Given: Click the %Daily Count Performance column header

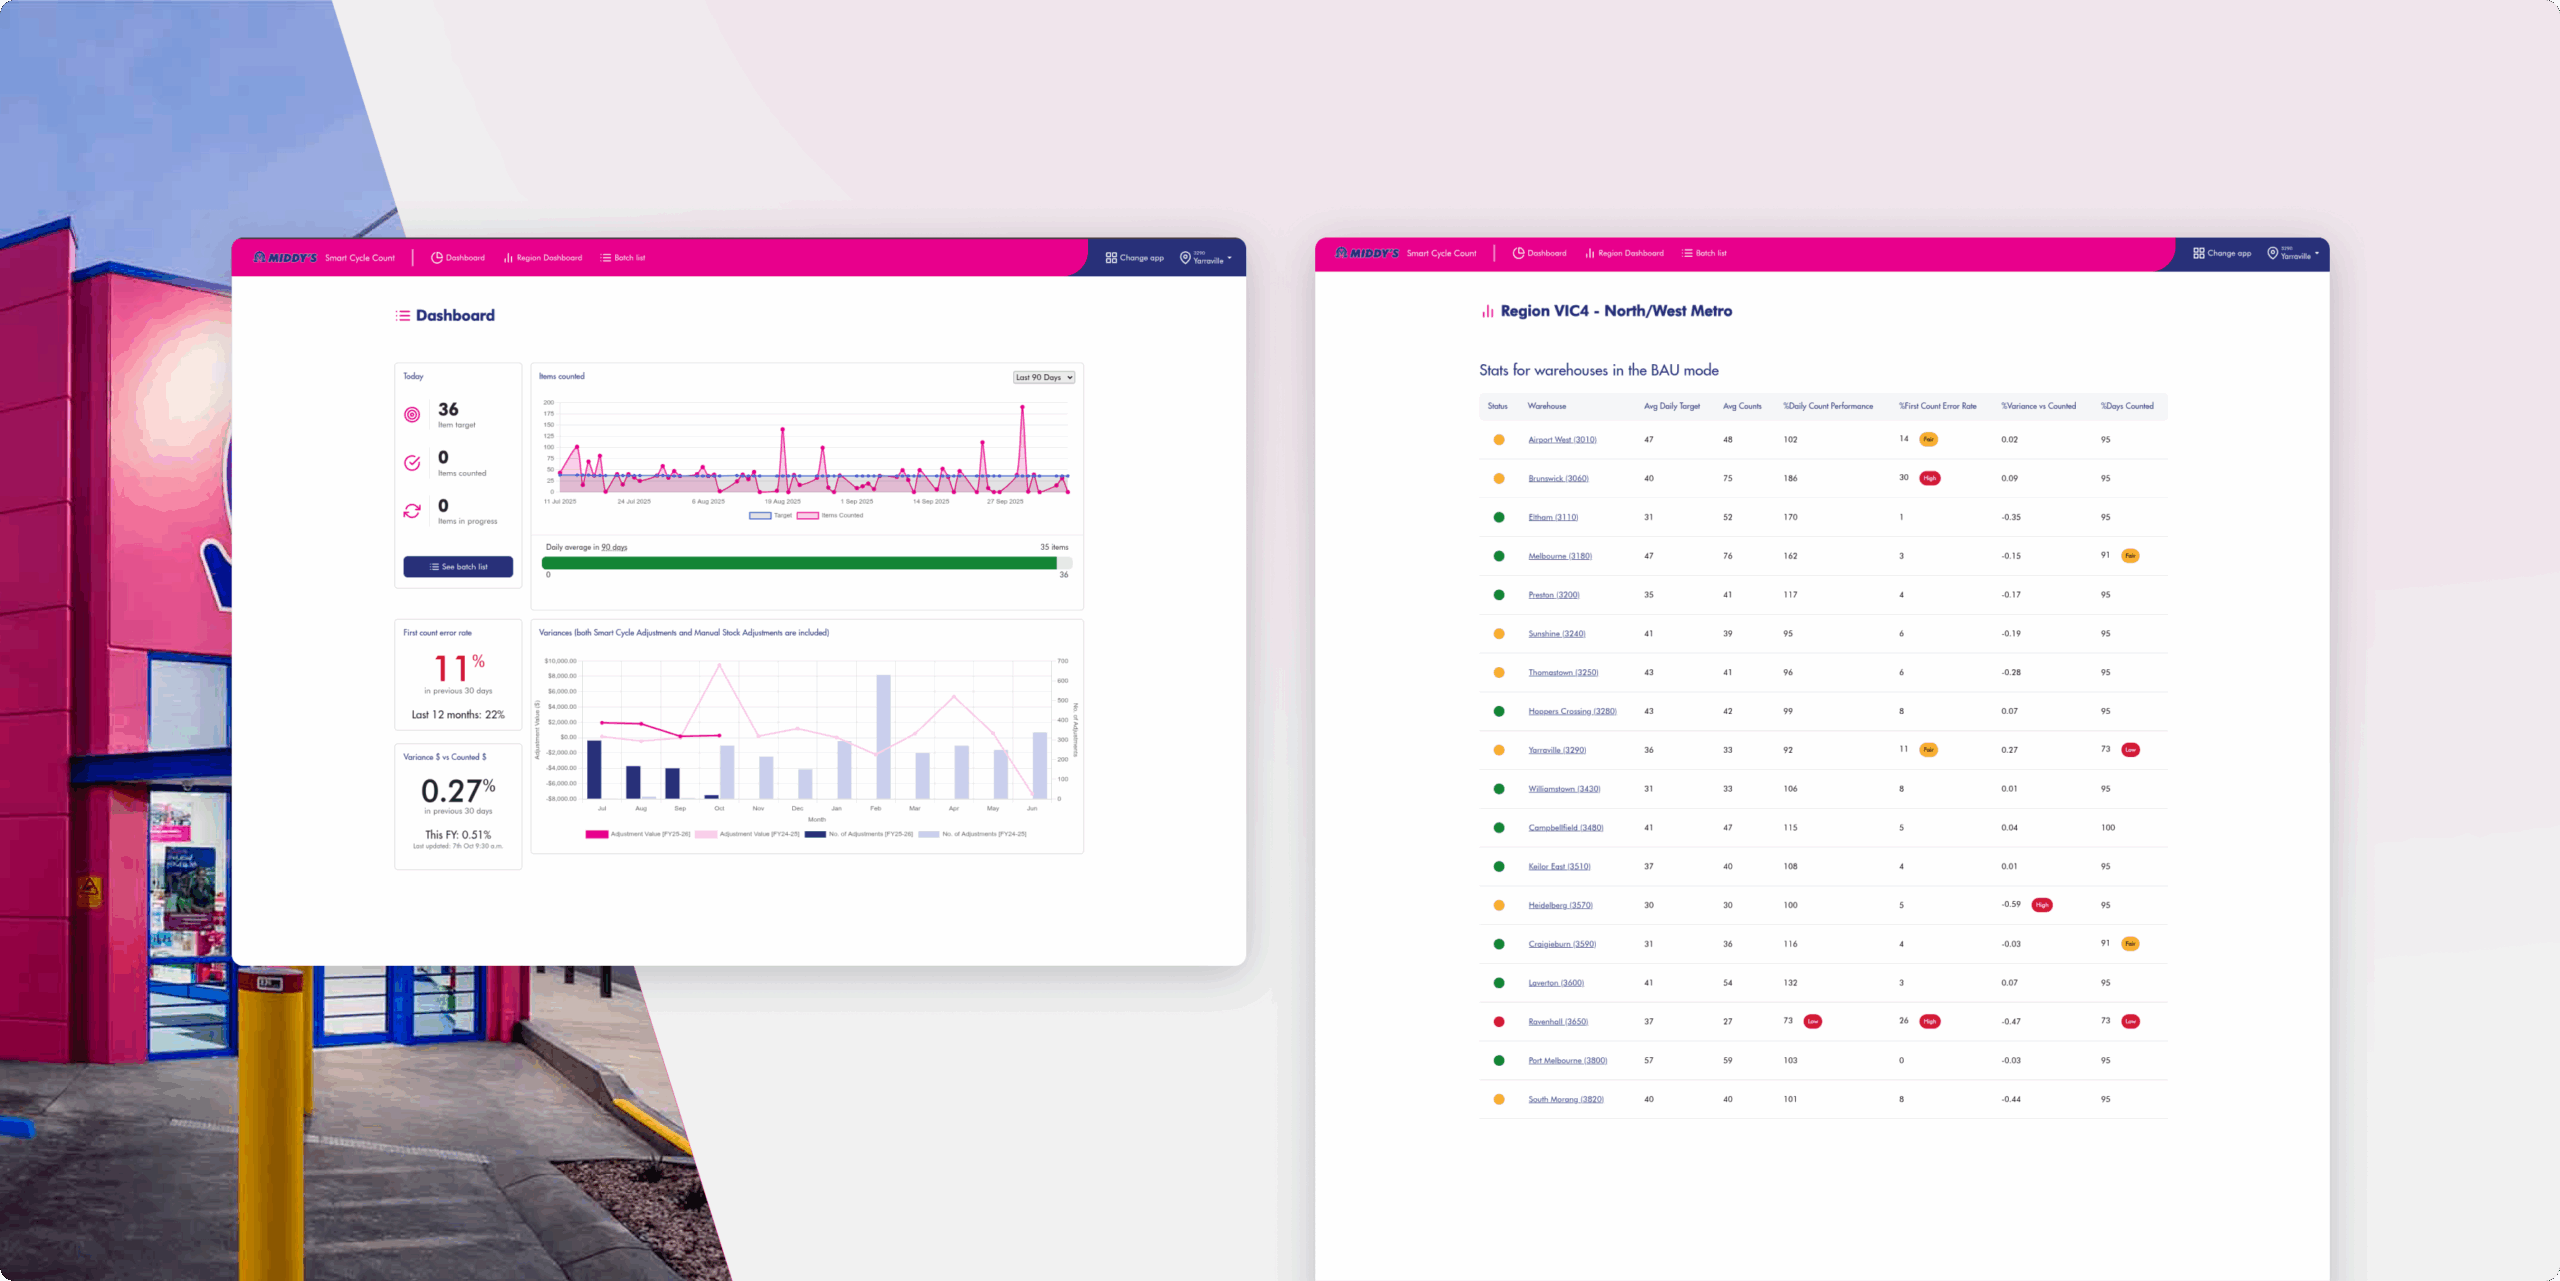Looking at the screenshot, I should (1828, 406).
